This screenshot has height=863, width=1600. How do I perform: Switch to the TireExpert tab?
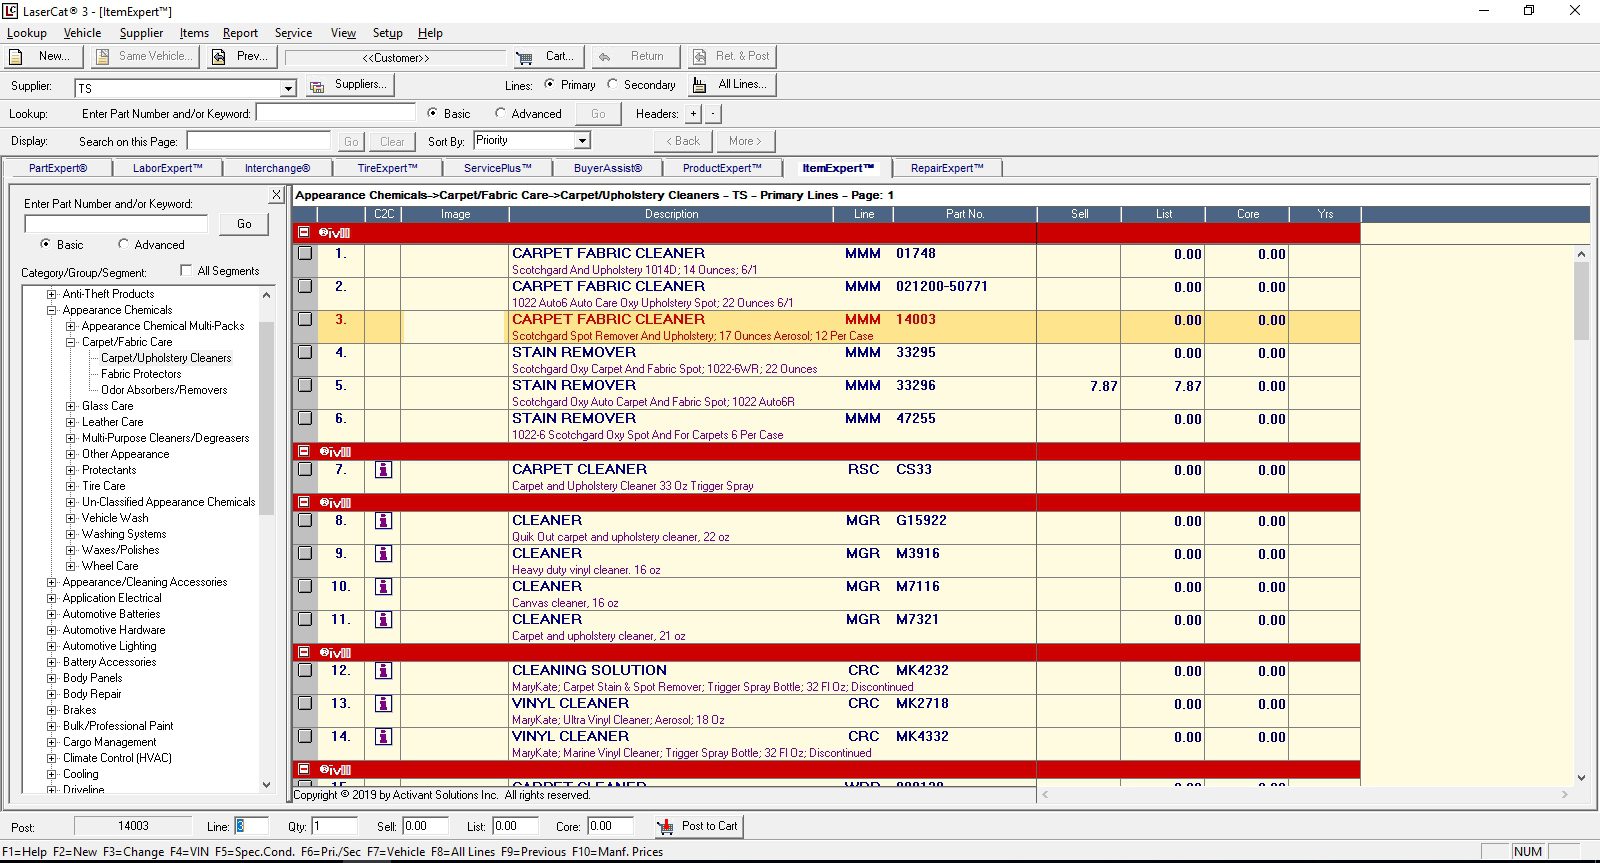click(x=387, y=168)
